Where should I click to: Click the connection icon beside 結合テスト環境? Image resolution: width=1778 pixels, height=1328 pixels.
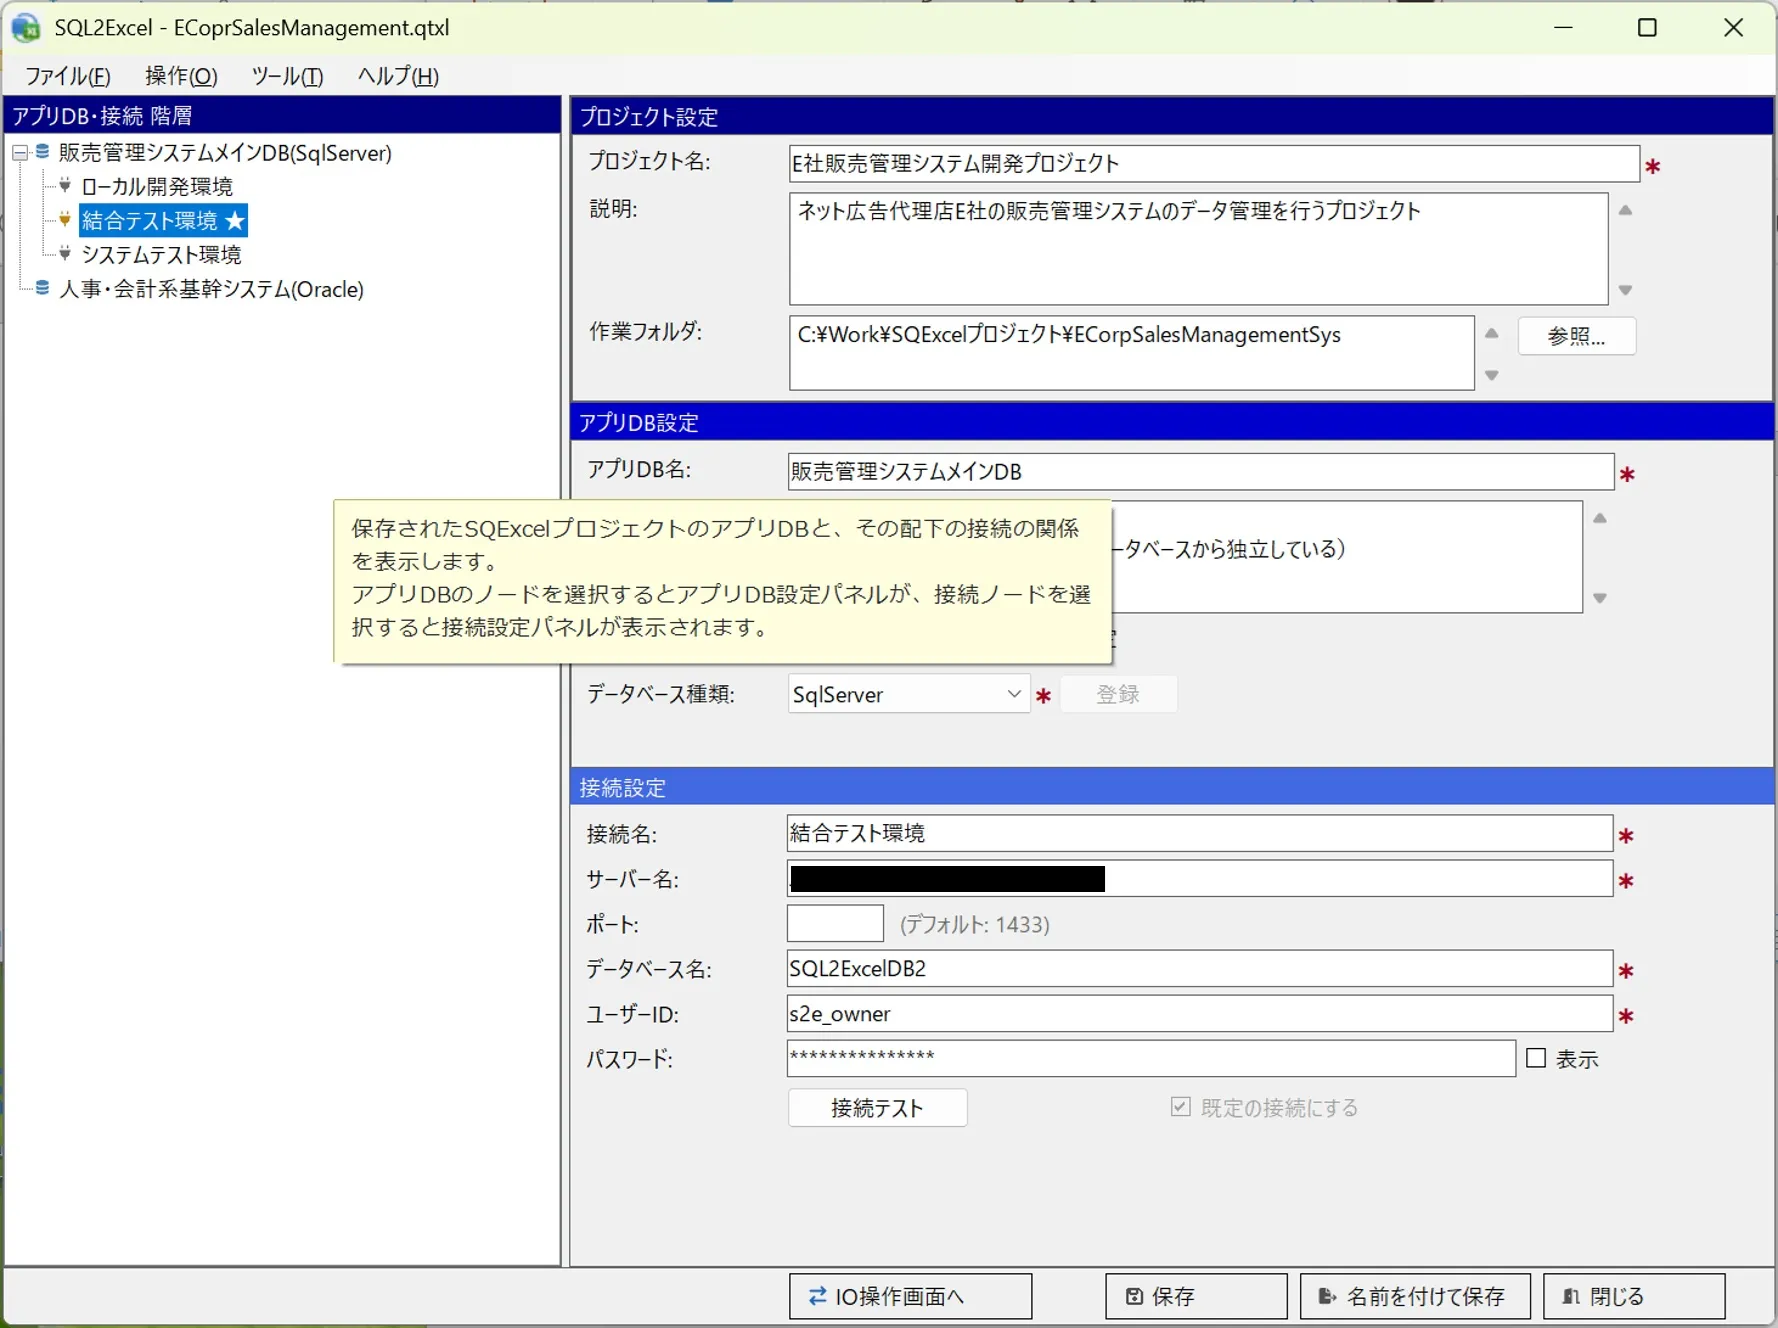pos(65,219)
